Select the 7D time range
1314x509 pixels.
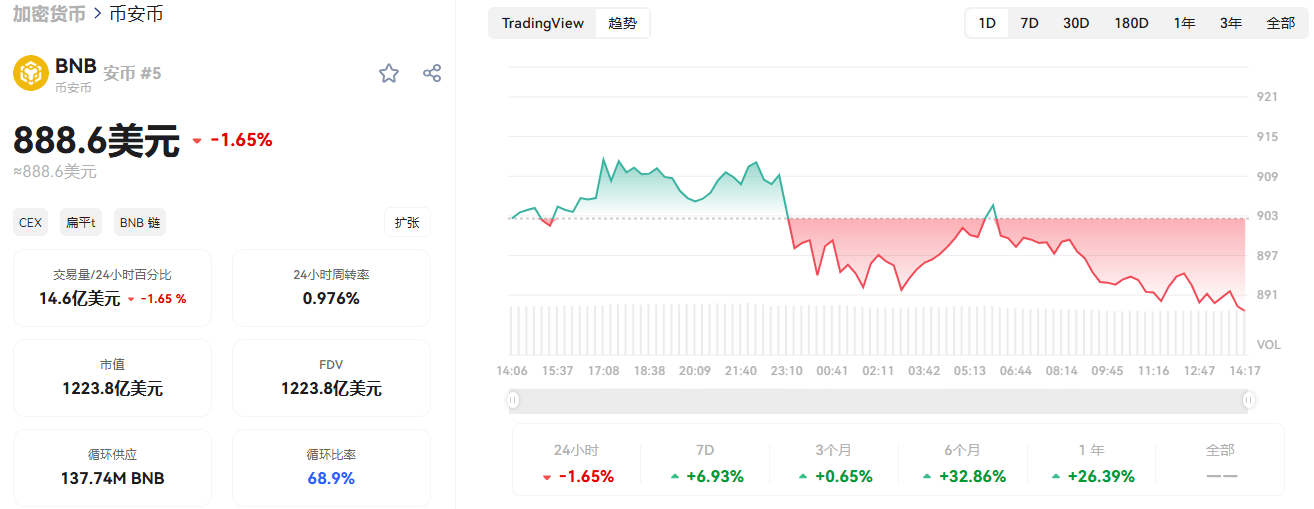1029,23
